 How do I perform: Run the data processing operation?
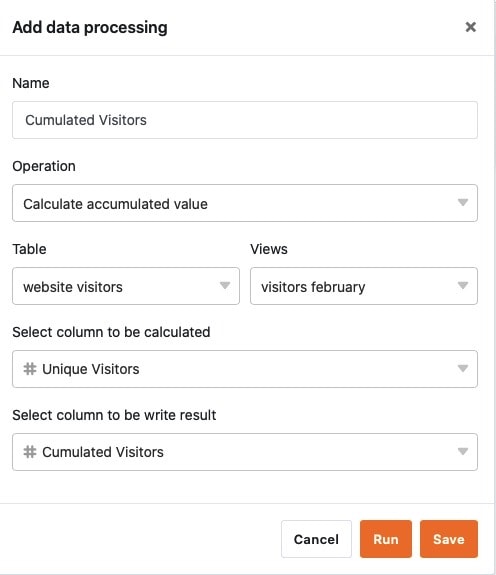(x=386, y=539)
